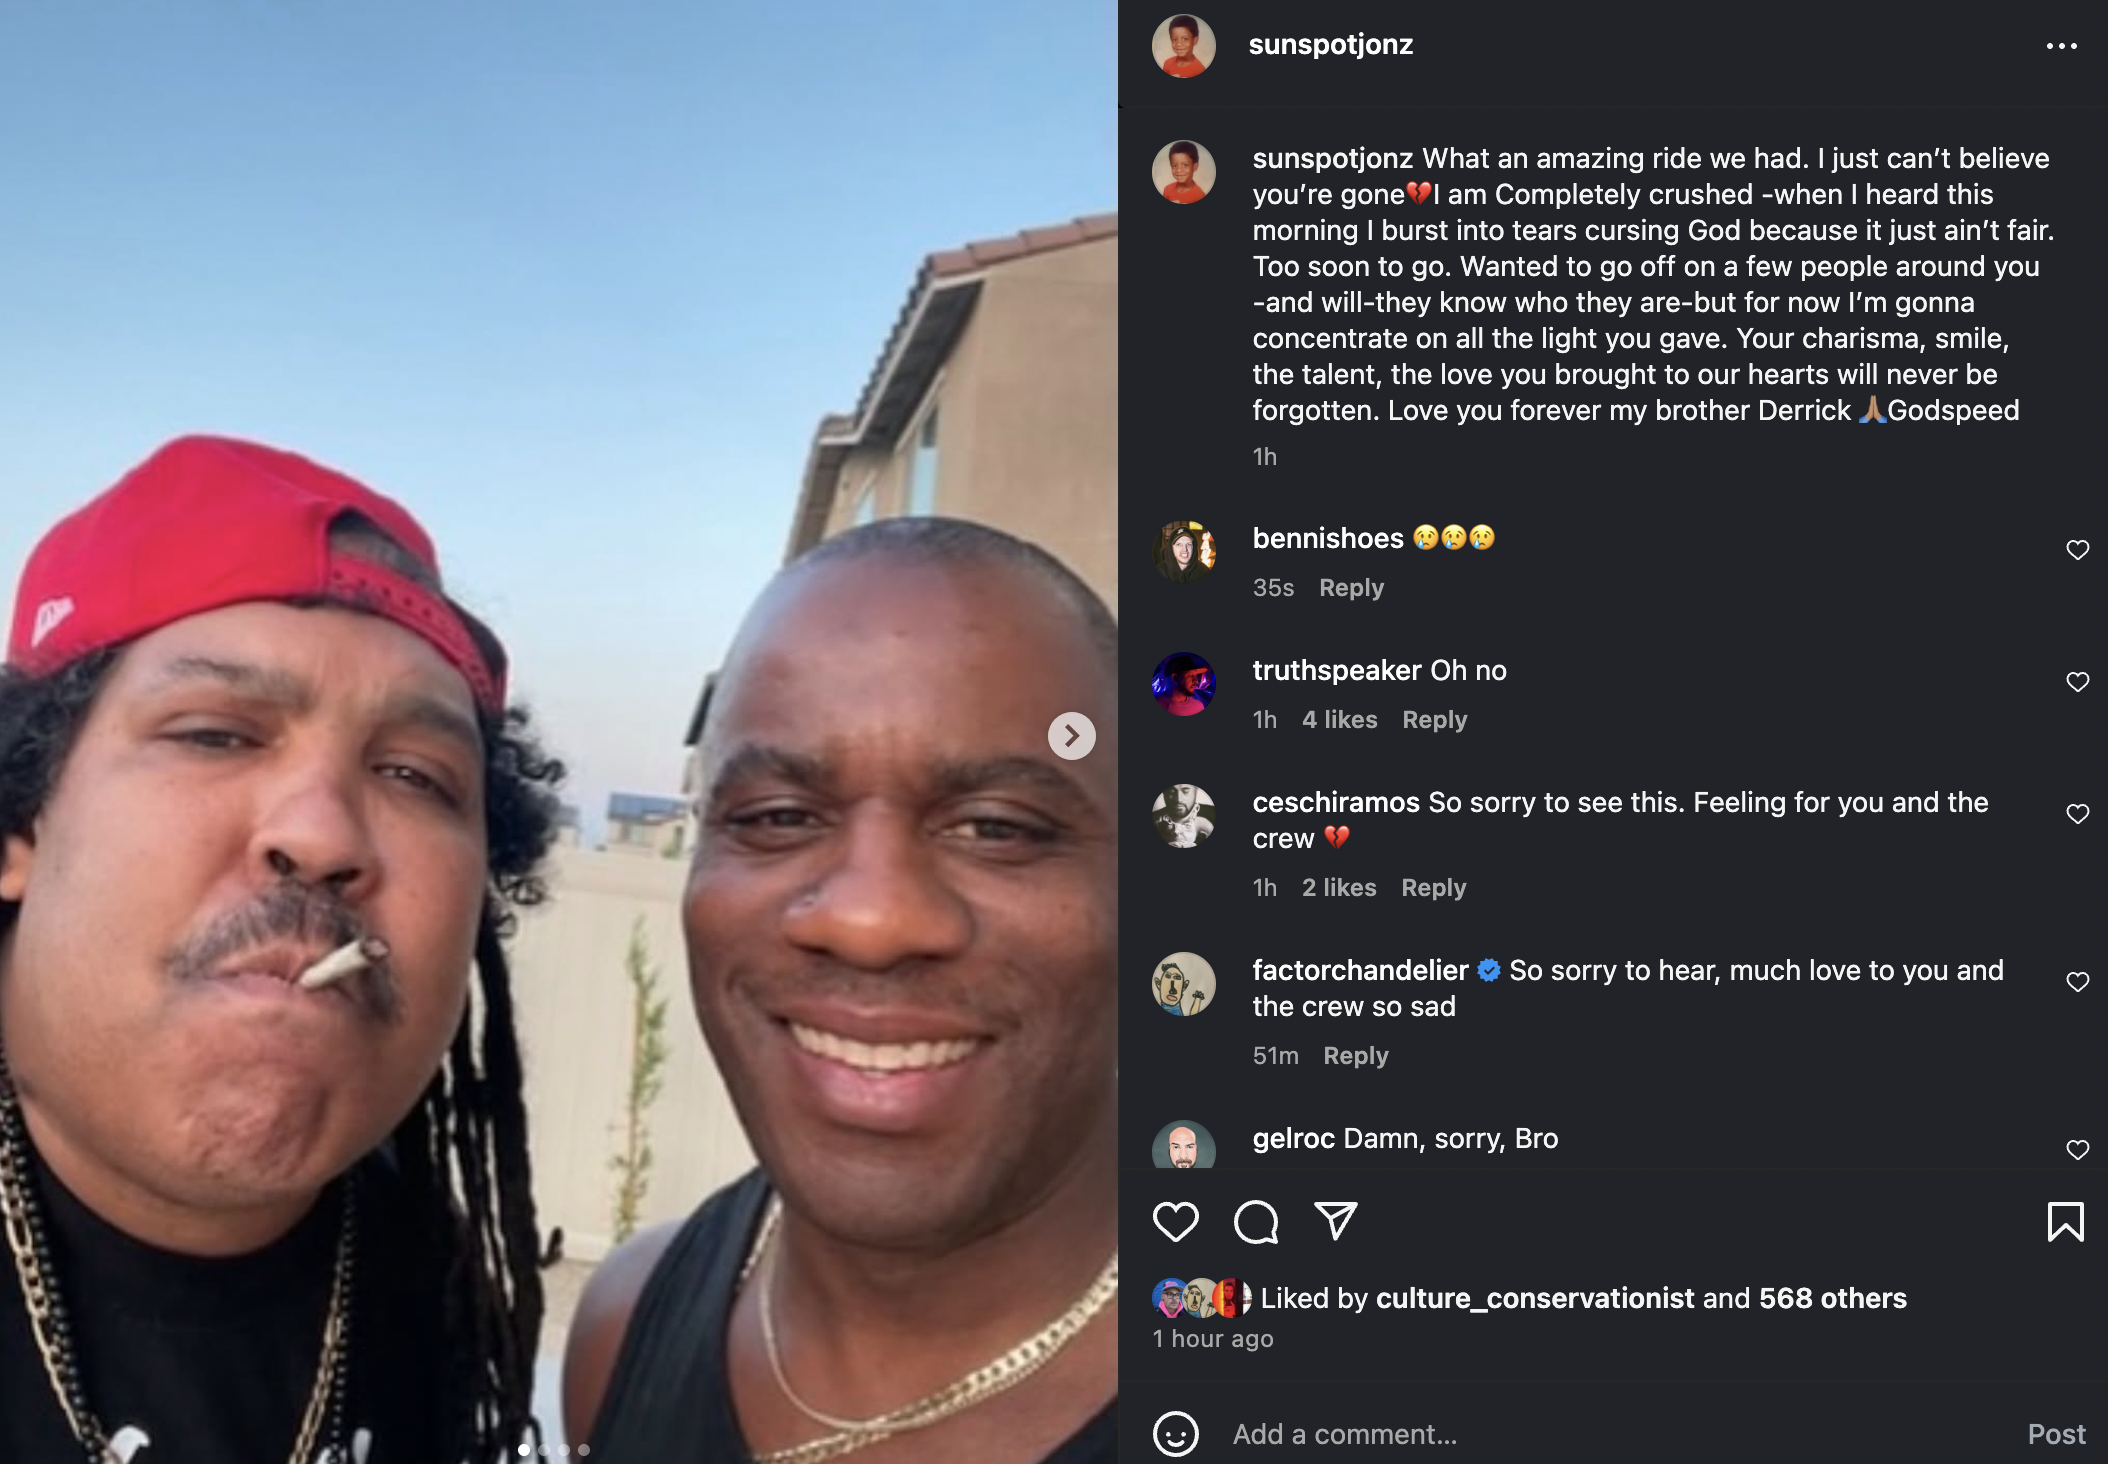Open emoji picker smiley icon
The image size is (2108, 1464).
tap(1175, 1434)
